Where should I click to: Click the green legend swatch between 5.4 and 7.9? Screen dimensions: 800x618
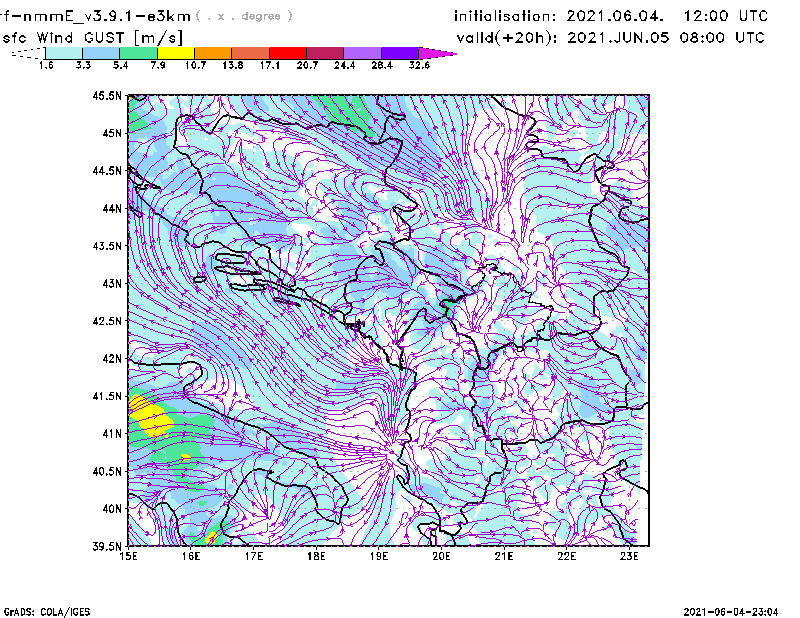(139, 53)
